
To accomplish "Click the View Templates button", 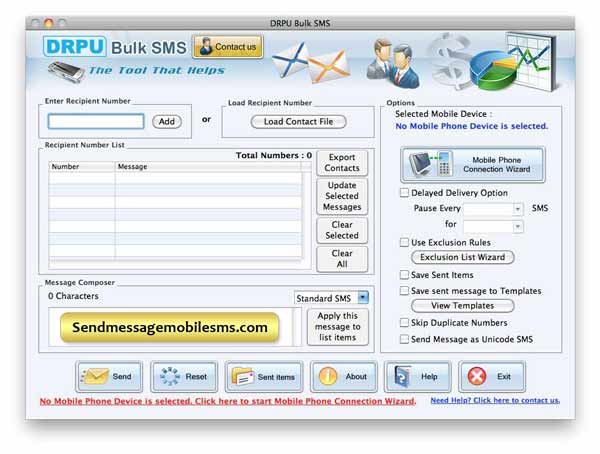I will pyautogui.click(x=463, y=305).
